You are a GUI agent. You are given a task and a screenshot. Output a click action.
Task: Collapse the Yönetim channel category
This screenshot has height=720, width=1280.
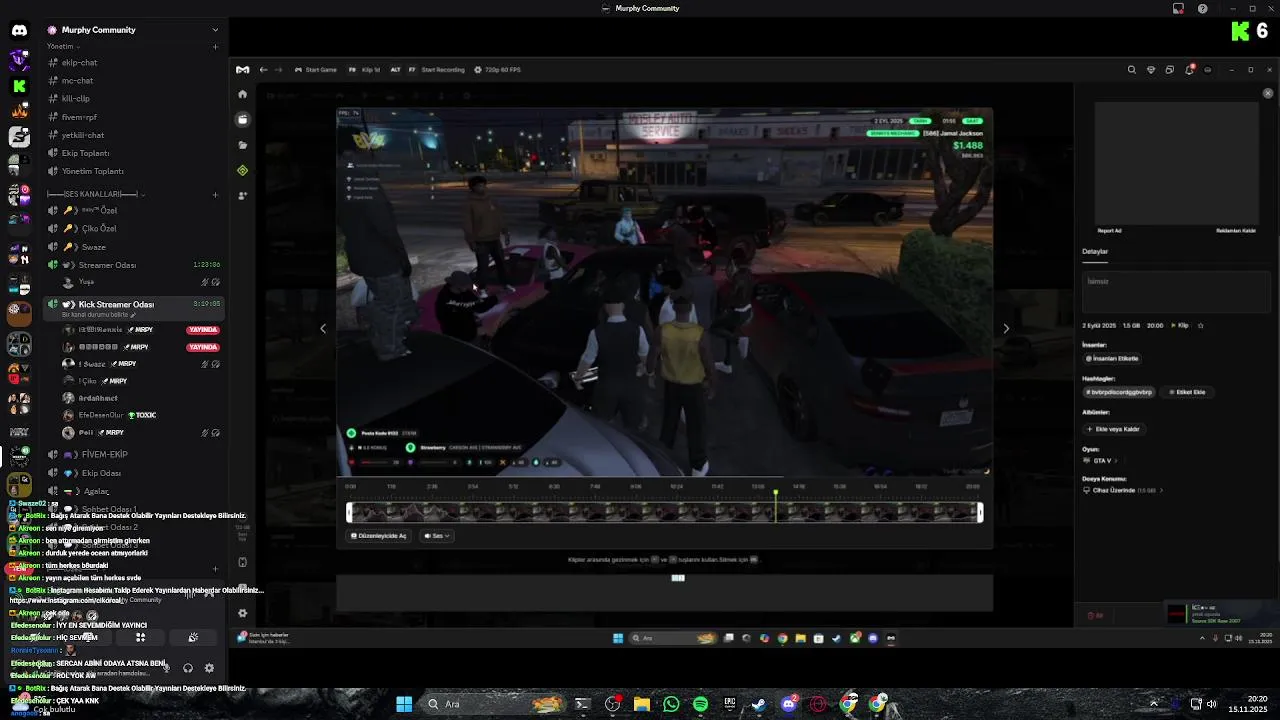(x=60, y=46)
